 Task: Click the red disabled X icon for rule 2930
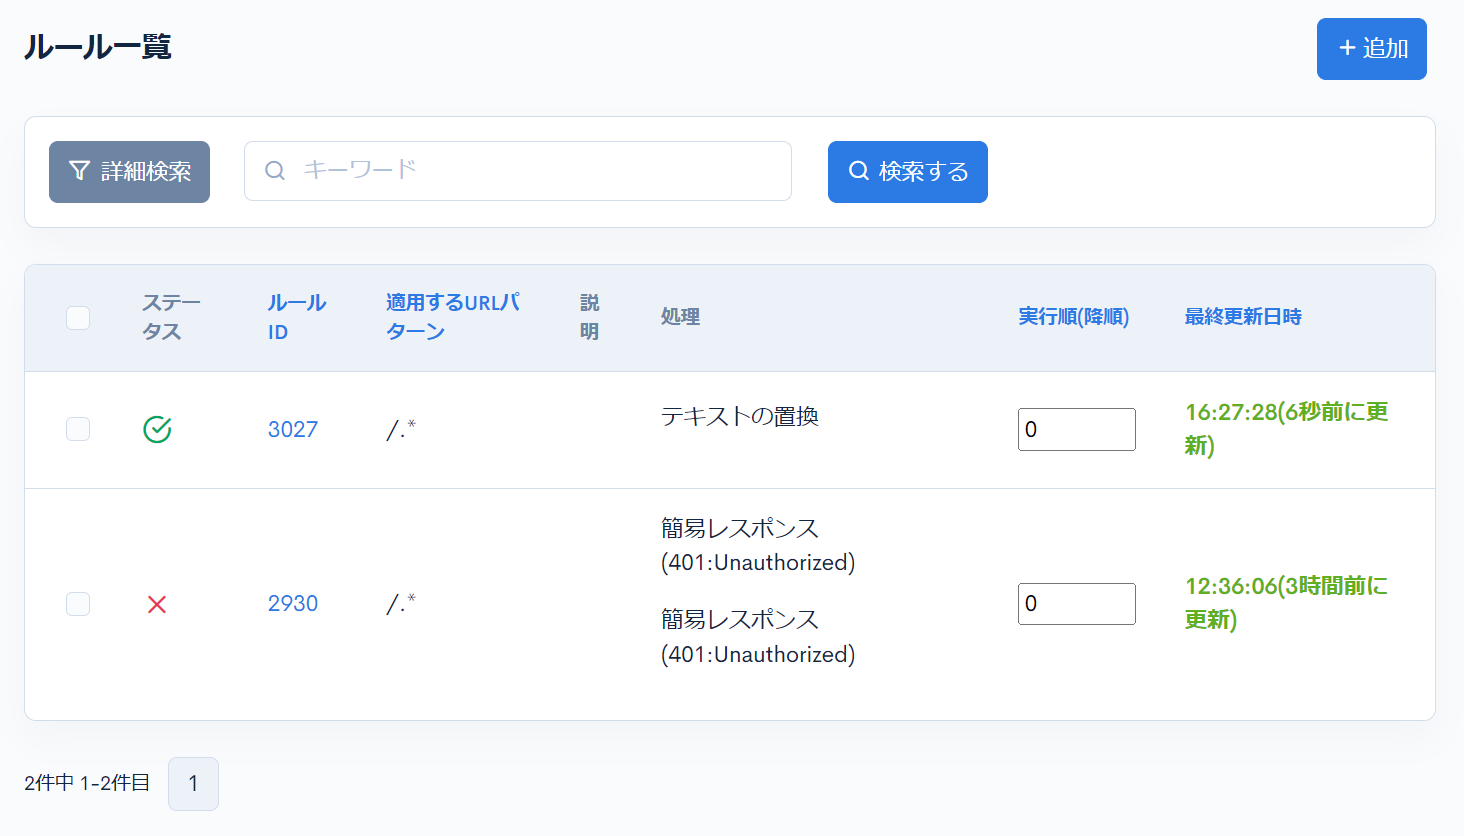[157, 604]
